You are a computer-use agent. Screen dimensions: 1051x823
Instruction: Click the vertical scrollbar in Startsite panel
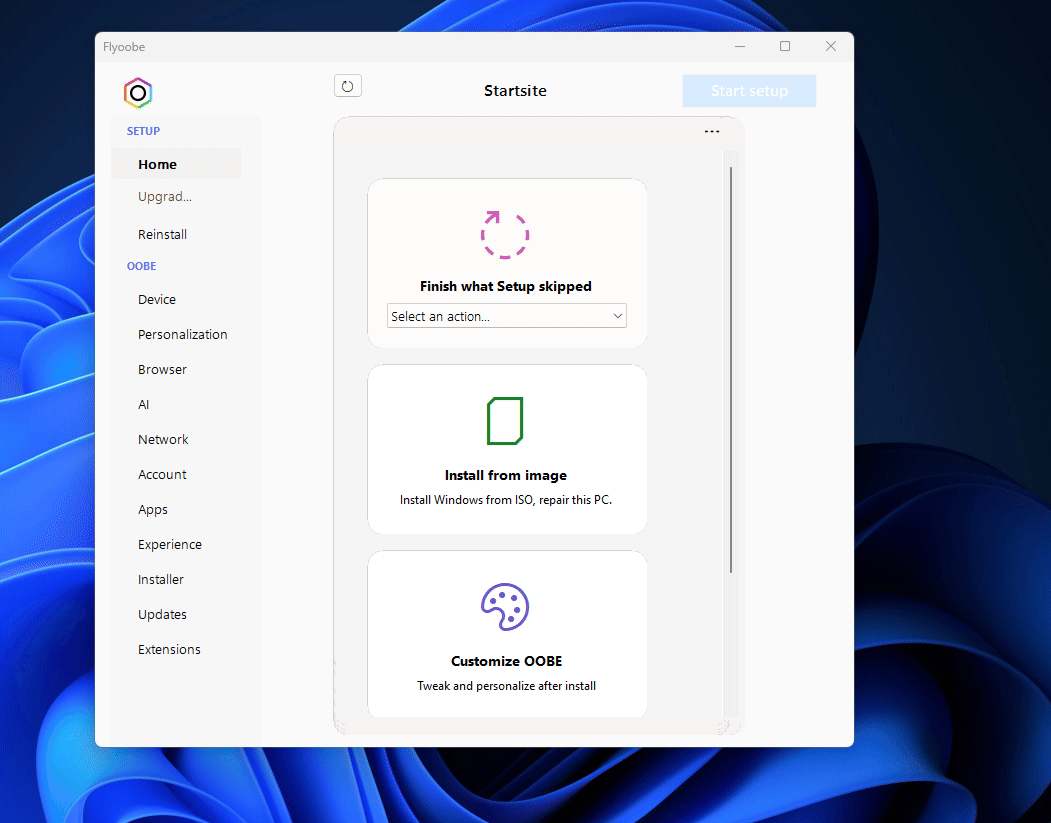[731, 370]
